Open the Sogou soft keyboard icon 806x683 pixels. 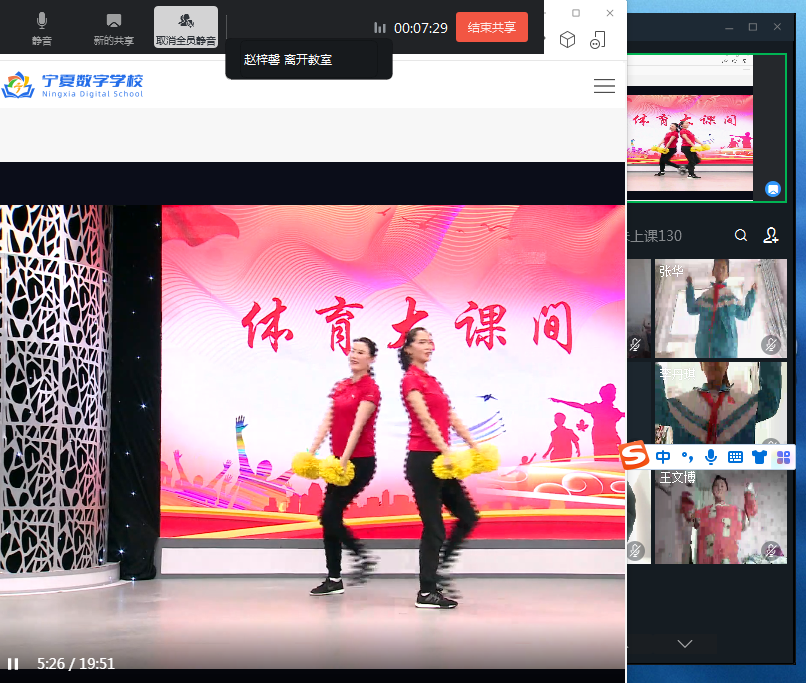[x=735, y=457]
